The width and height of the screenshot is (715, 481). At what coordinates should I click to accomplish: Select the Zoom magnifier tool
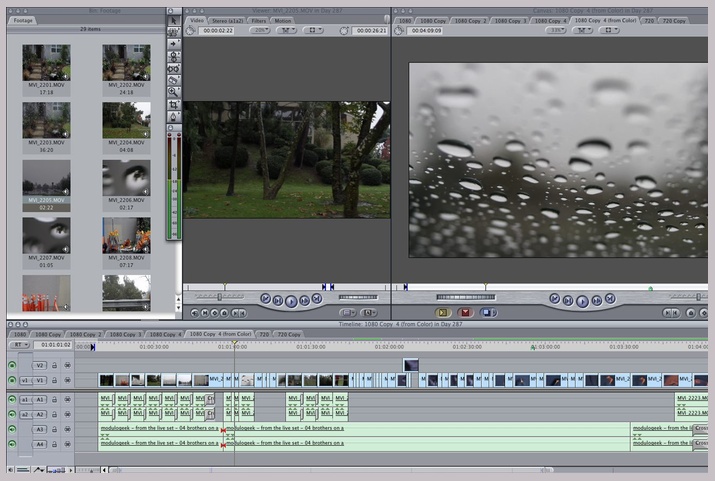[x=173, y=91]
